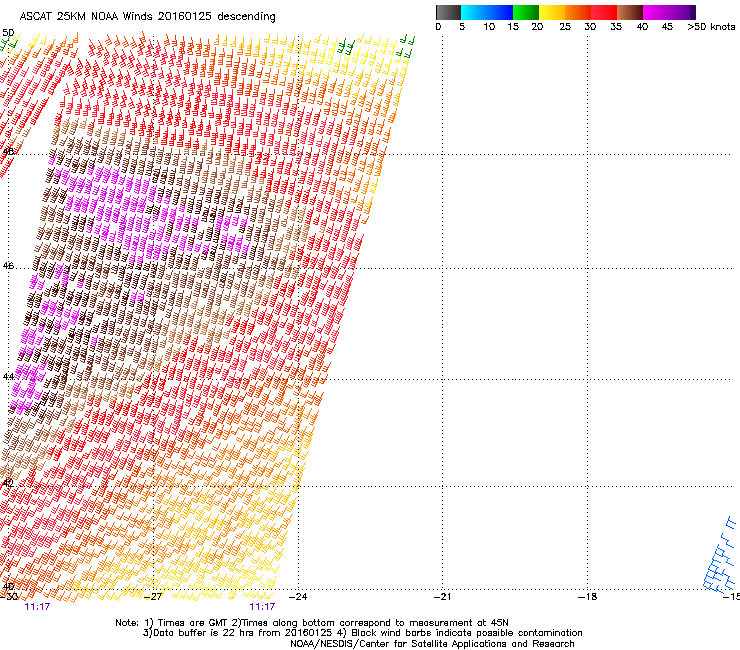Click the blue wind barb cluster in the map's corner
The height and width of the screenshot is (650, 740).
(720, 555)
